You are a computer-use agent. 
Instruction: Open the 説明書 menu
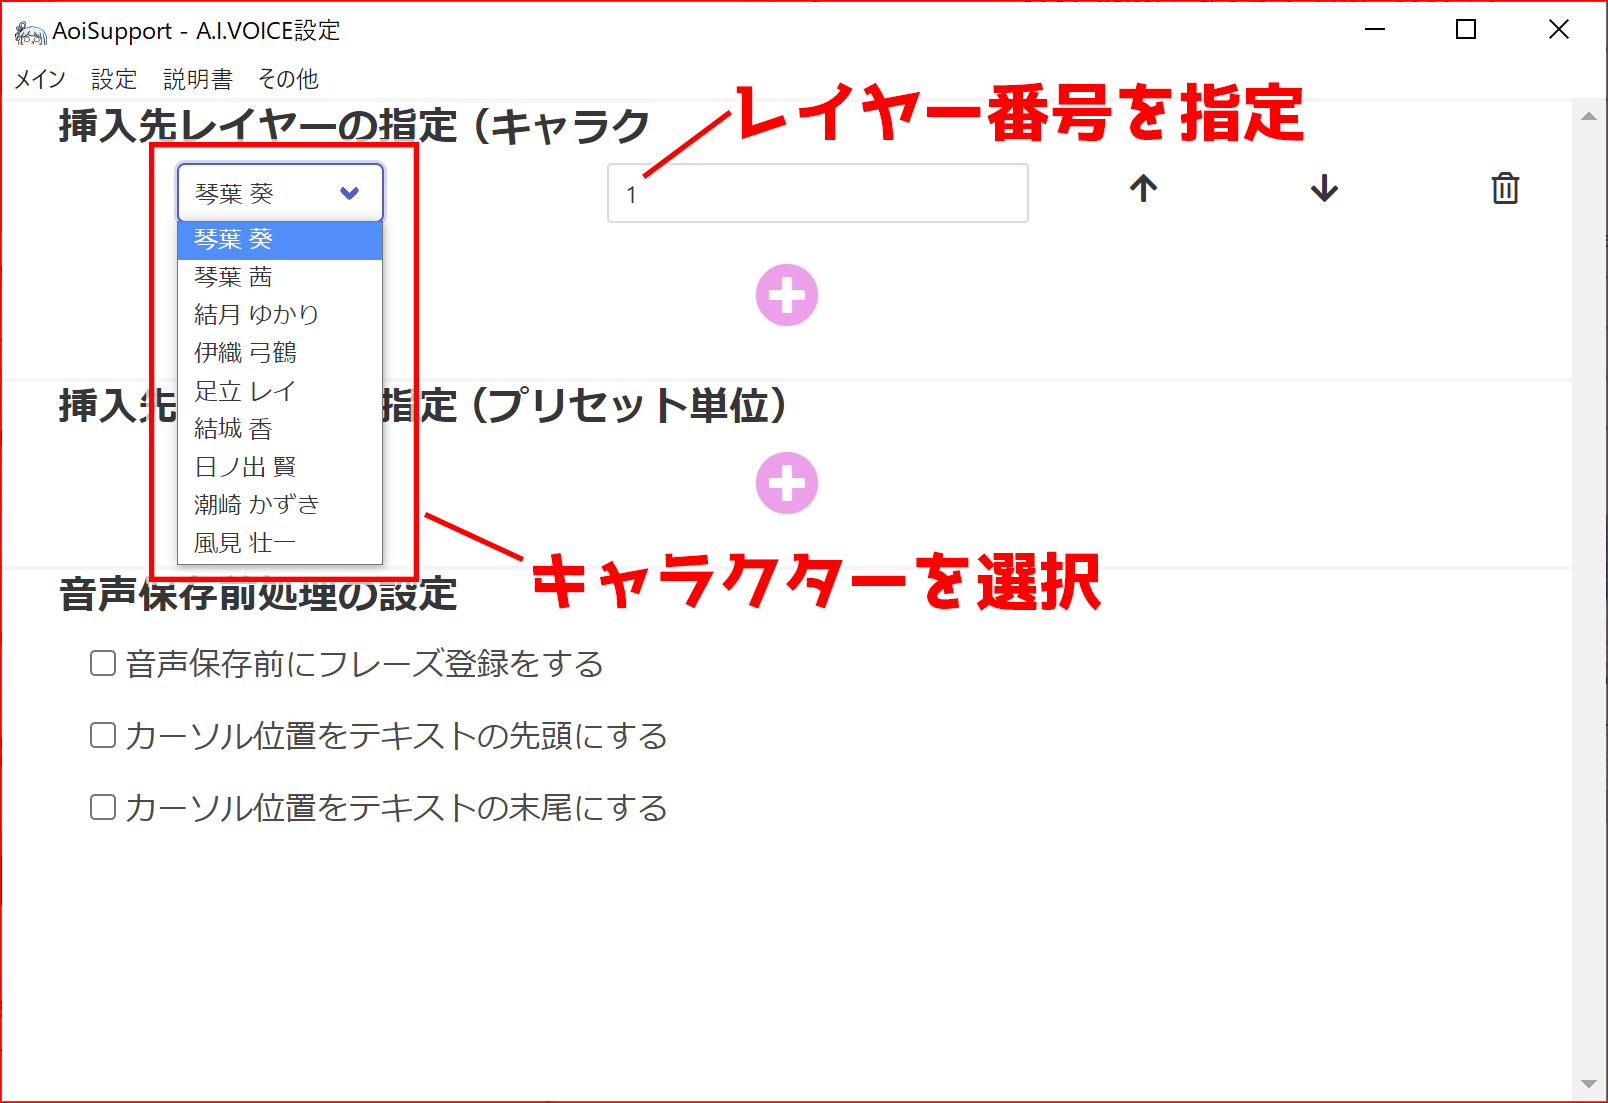(x=198, y=79)
